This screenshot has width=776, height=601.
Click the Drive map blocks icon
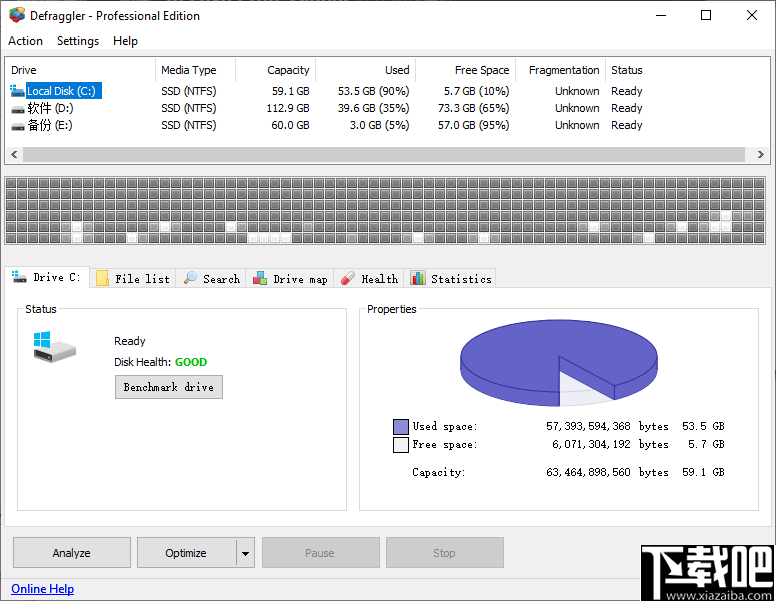(x=260, y=278)
